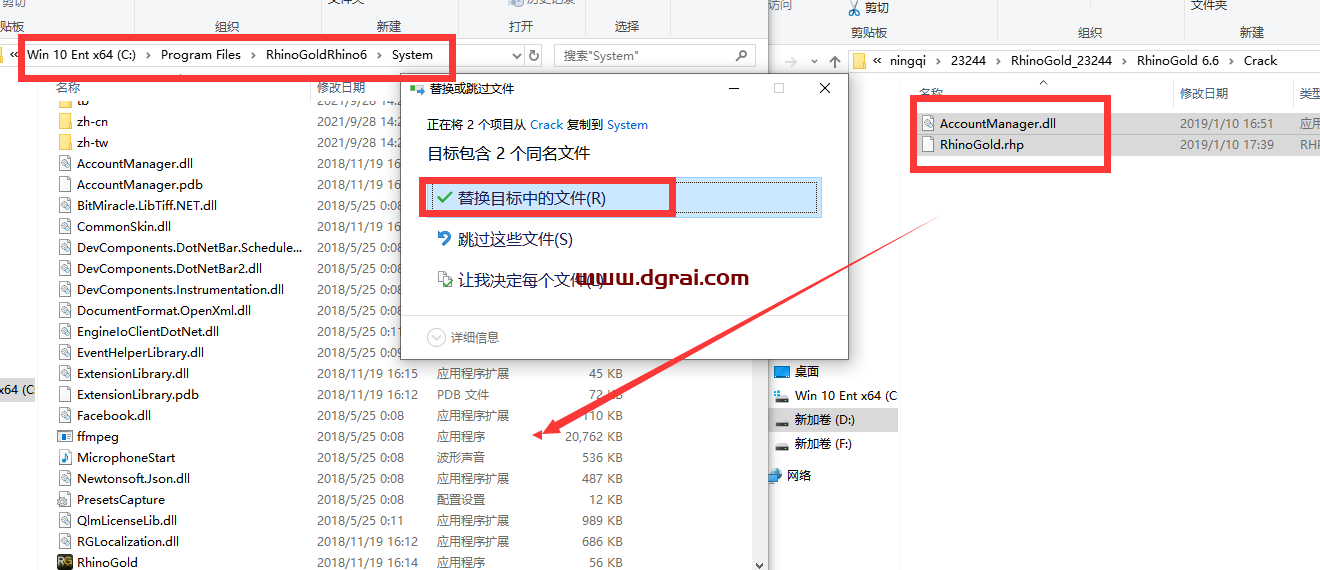
Task: Click 剪切 (cut) in Crack window ribbon
Action: 868,8
